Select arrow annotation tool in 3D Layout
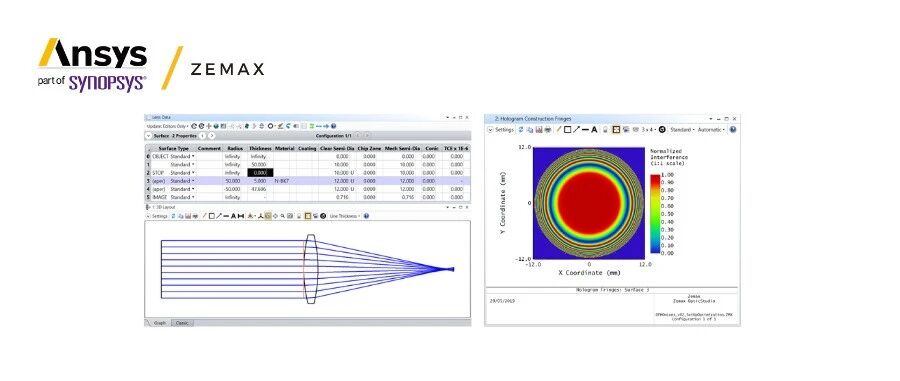 [x=219, y=216]
